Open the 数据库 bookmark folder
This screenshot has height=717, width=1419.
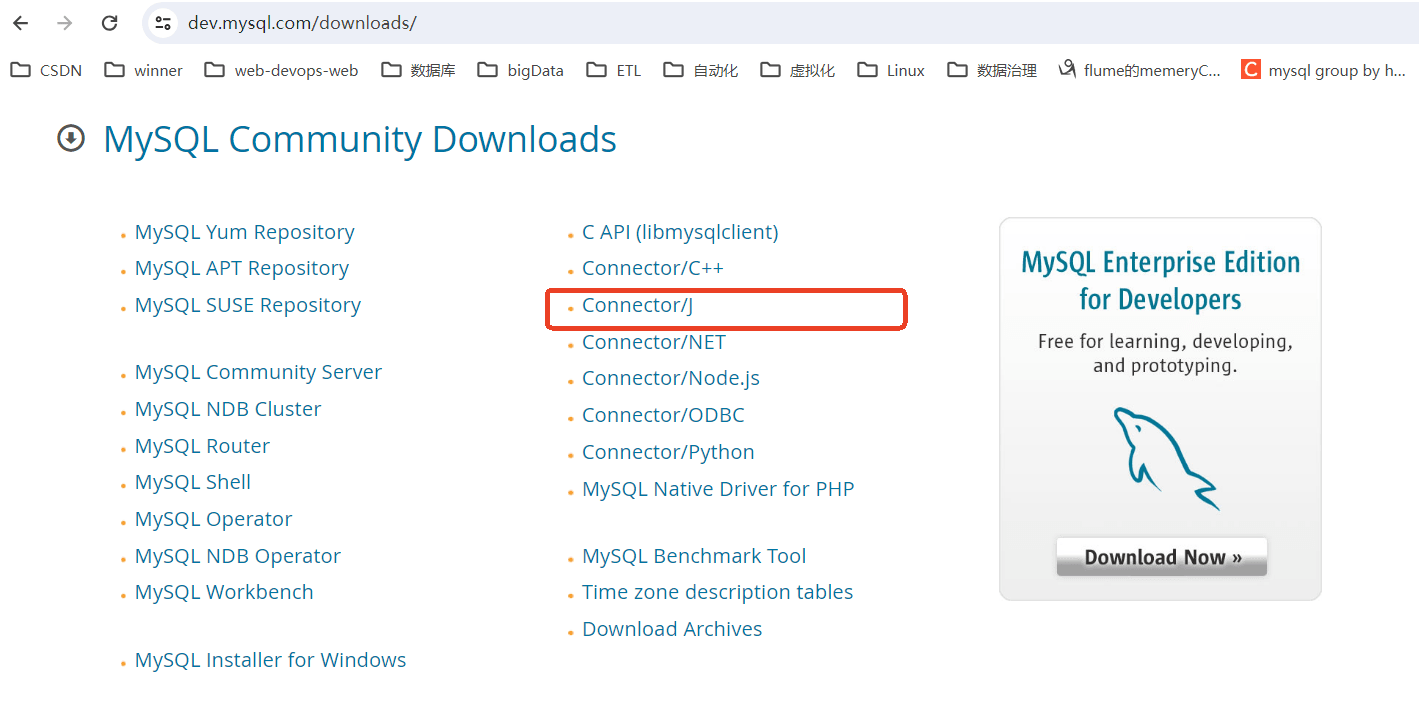point(418,70)
